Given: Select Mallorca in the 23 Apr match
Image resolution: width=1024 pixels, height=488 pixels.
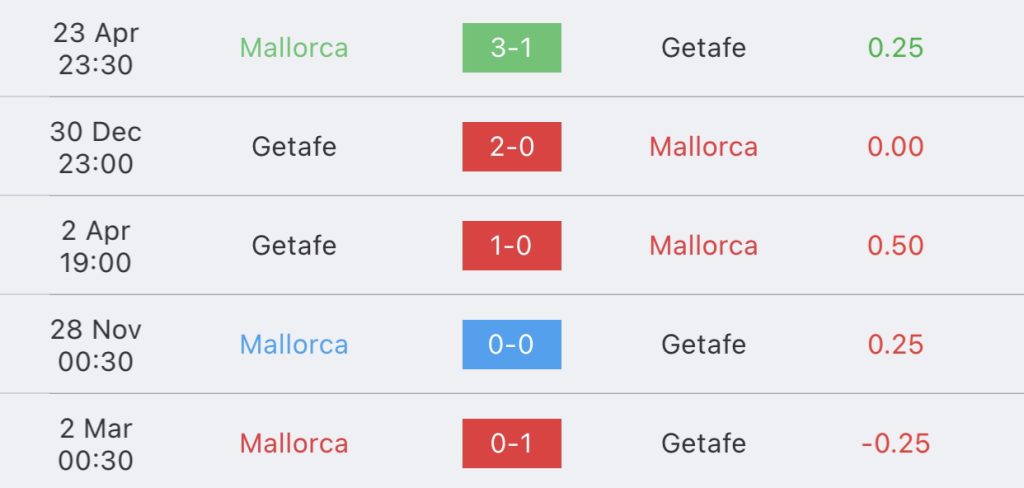Looking at the screenshot, I should [294, 48].
